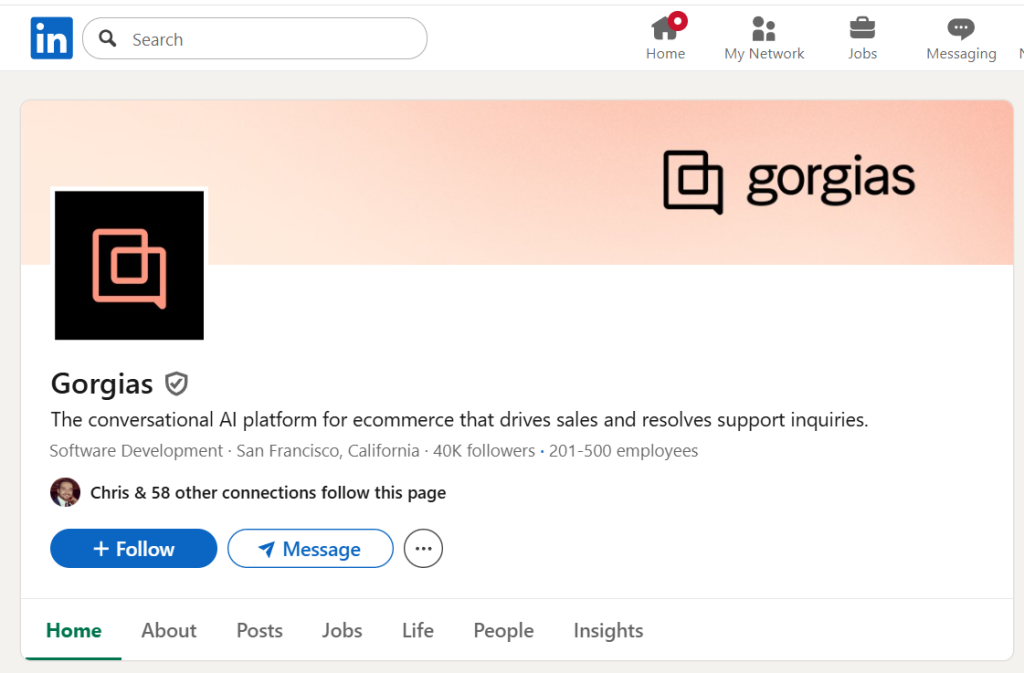Open the Jobs briefcase icon
The image size is (1024, 673).
point(861,30)
